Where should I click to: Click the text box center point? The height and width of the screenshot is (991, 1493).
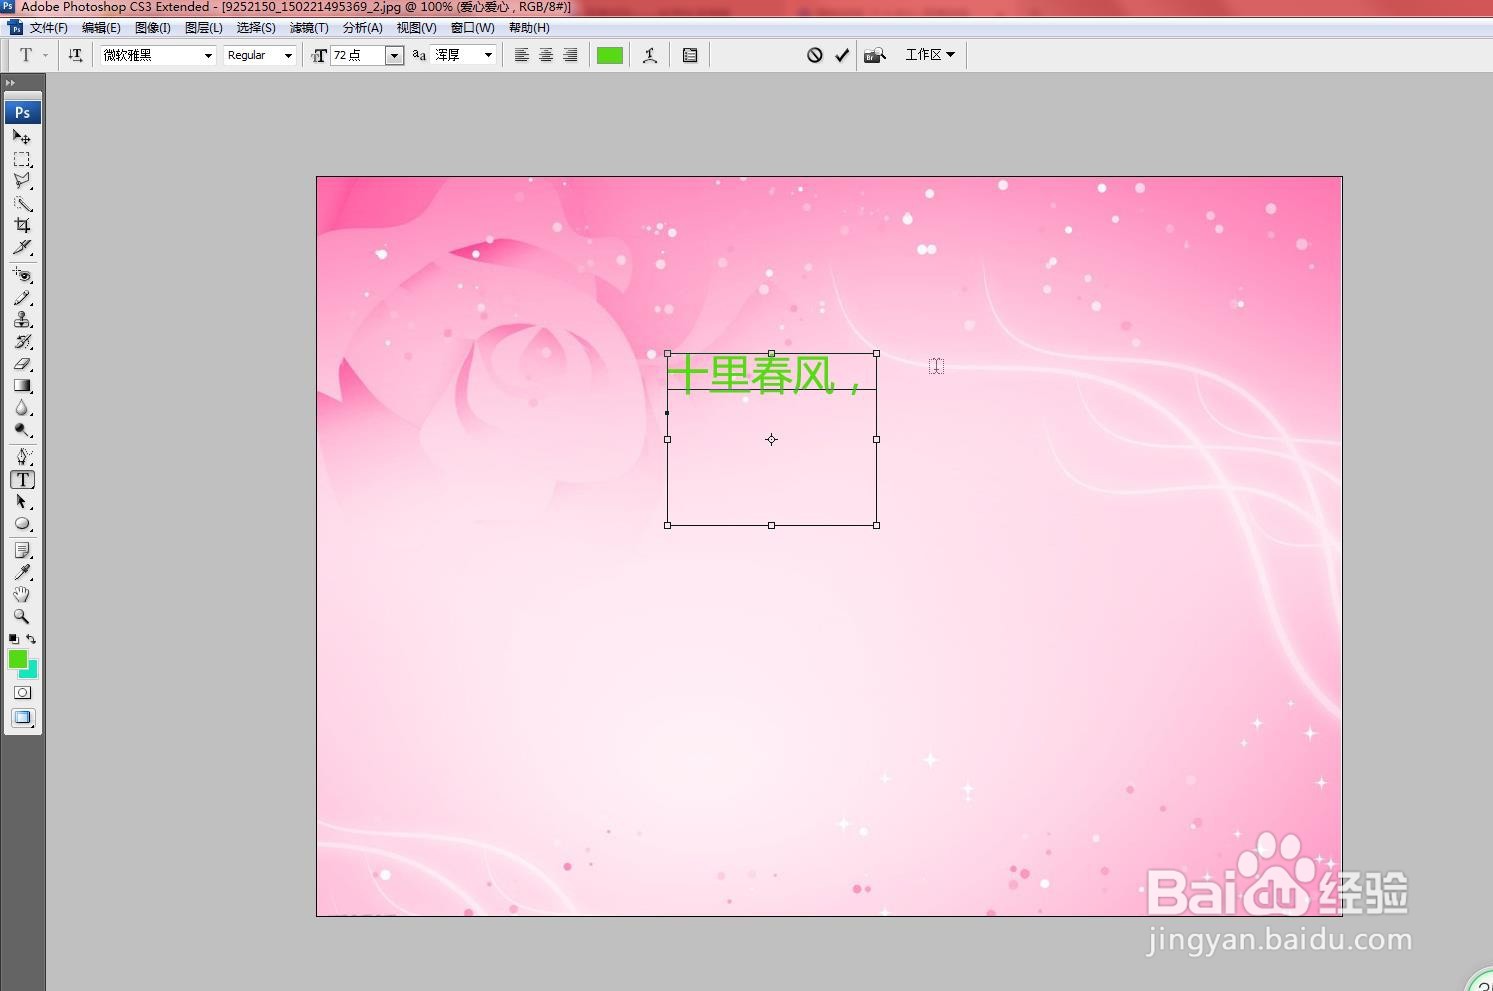771,439
